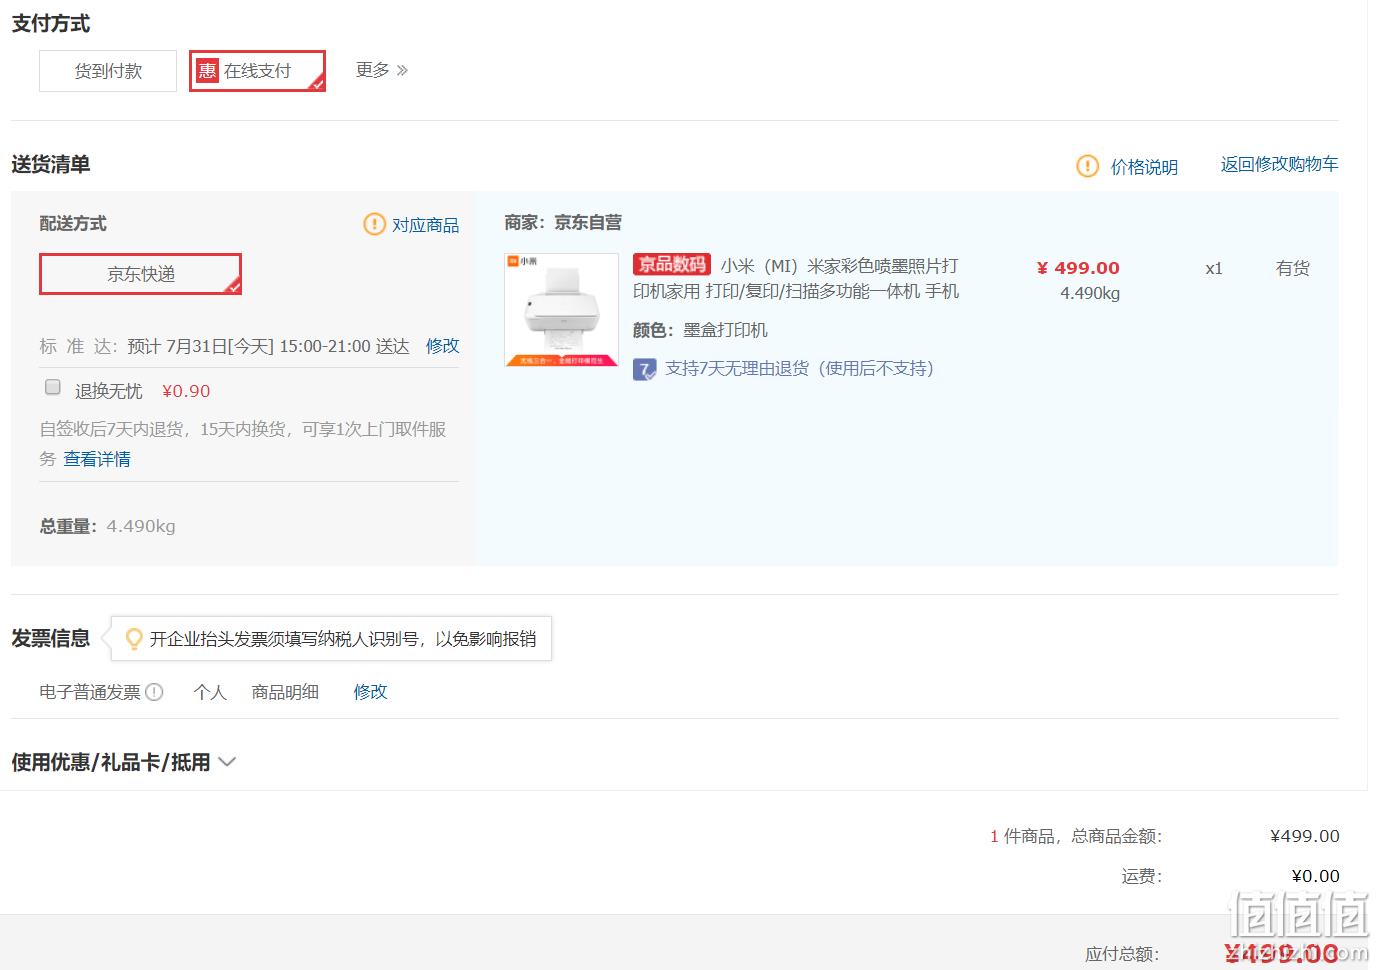1378x970 pixels.
Task: Click the 总商品金额 ¥499.00 value
Action: (1305, 836)
